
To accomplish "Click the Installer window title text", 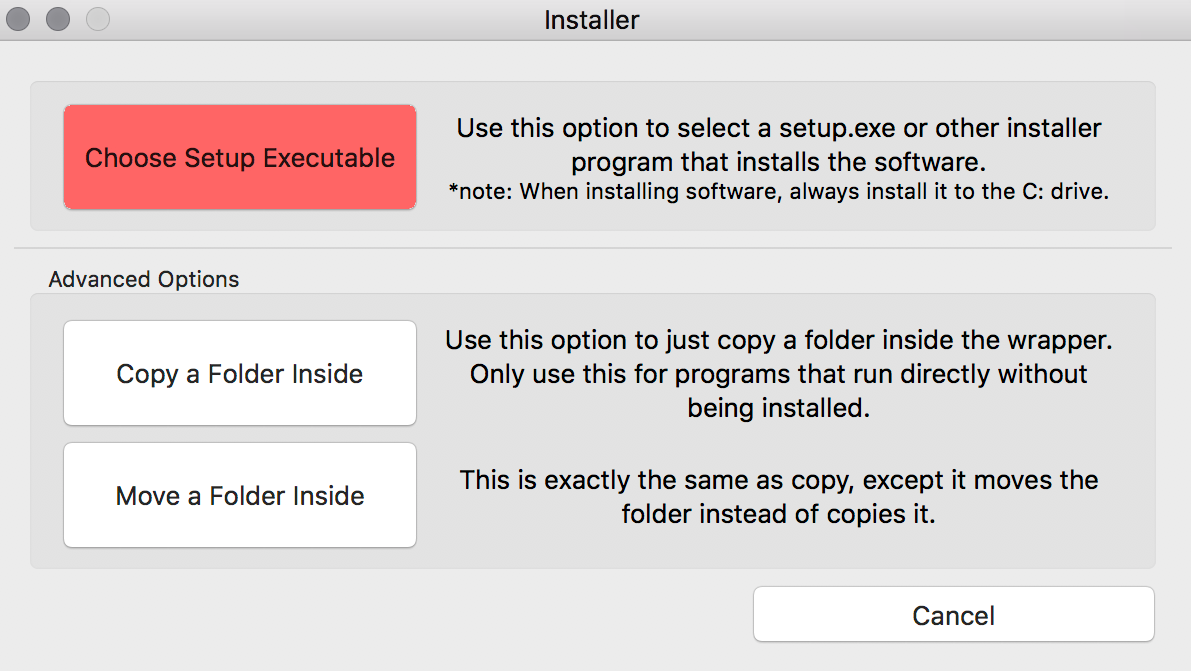I will click(x=592, y=20).
